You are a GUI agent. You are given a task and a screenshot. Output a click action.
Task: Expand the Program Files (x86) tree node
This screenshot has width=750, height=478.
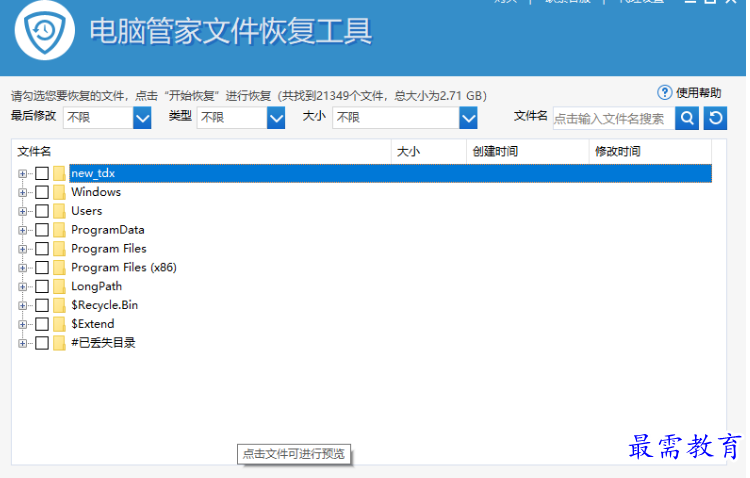(22, 268)
